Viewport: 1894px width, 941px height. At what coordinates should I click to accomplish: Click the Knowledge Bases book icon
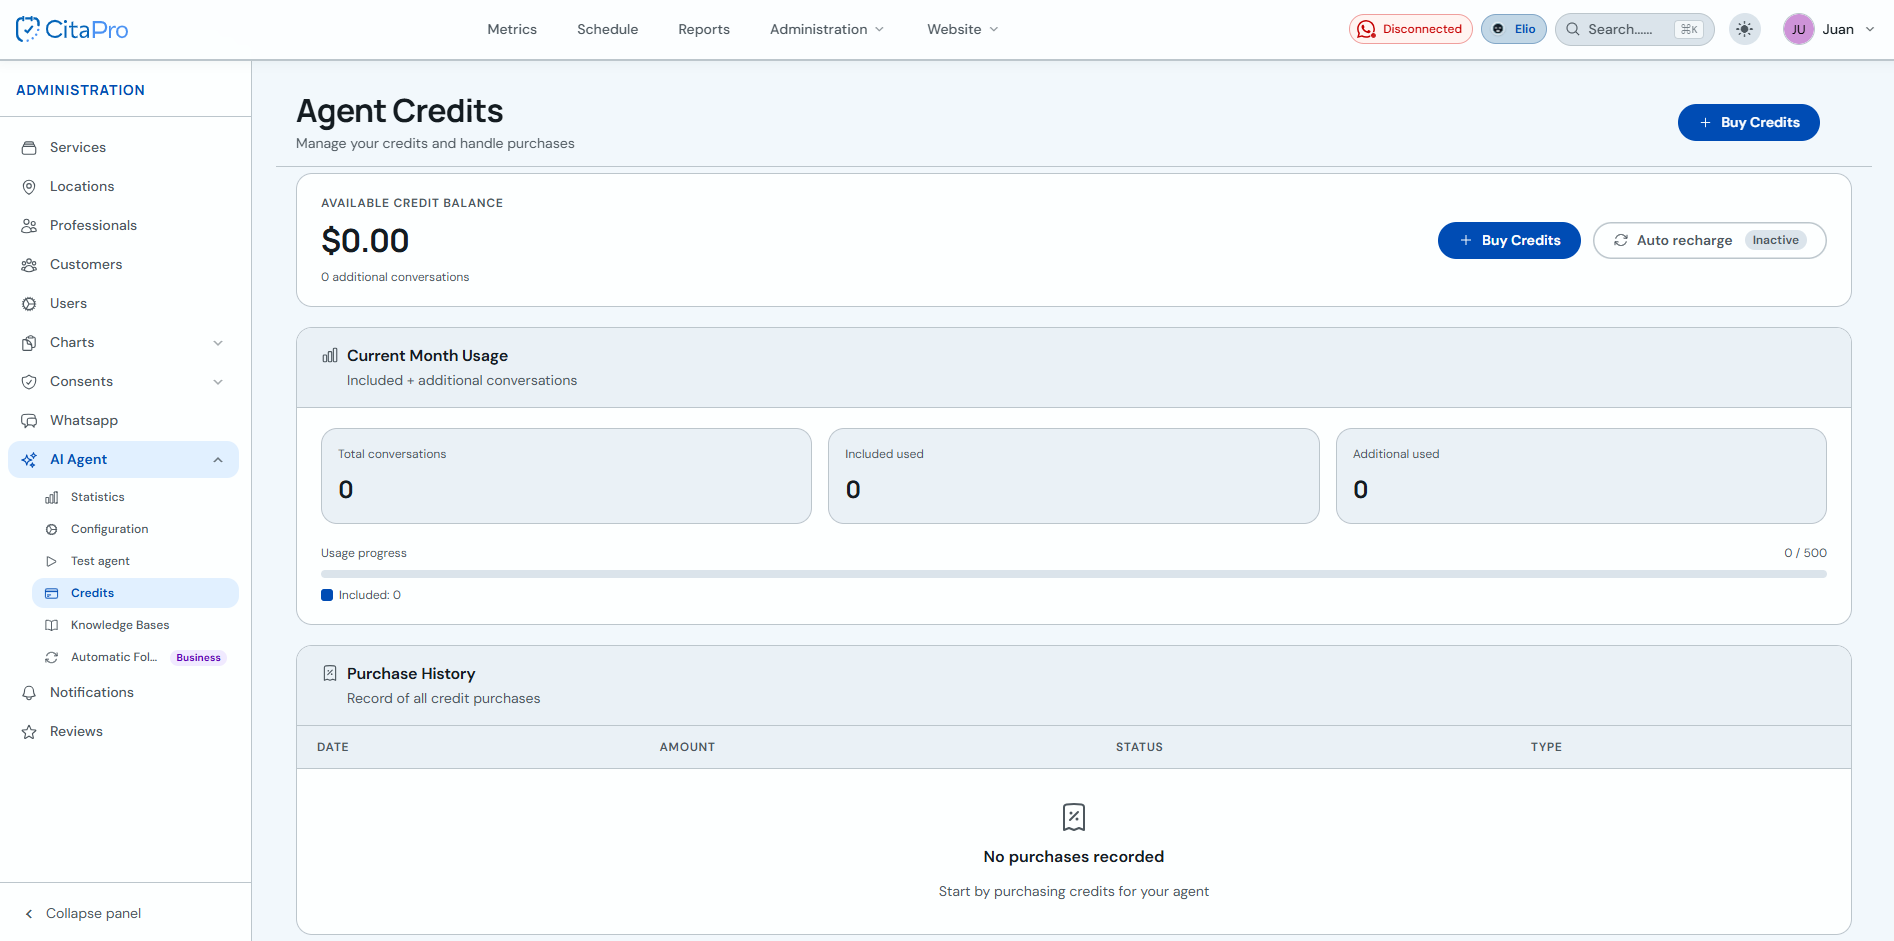point(52,625)
